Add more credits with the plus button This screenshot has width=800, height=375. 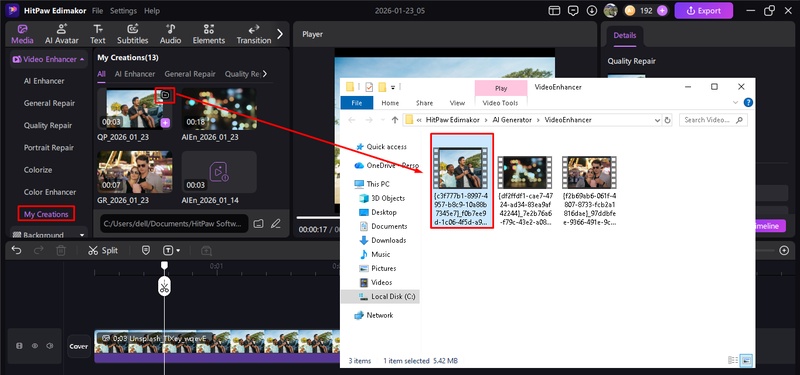pyautogui.click(x=662, y=11)
